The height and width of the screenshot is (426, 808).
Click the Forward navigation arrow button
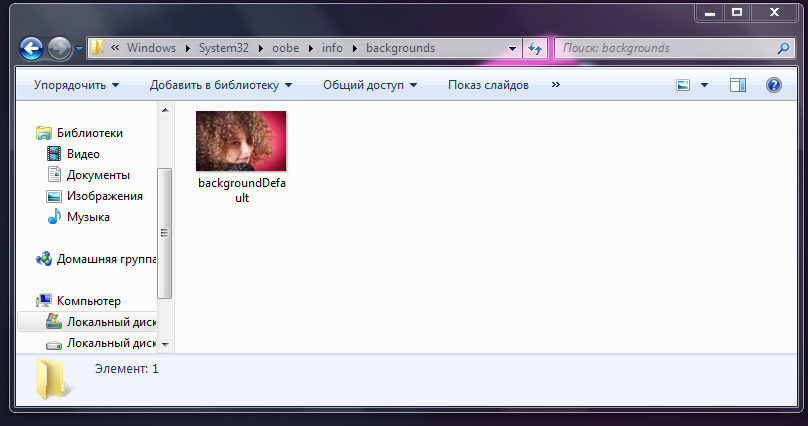point(59,49)
